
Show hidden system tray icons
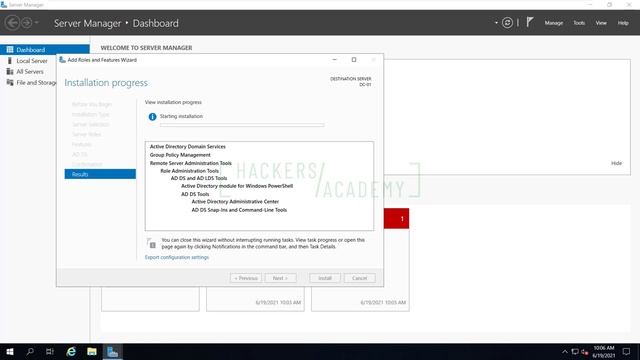point(564,351)
